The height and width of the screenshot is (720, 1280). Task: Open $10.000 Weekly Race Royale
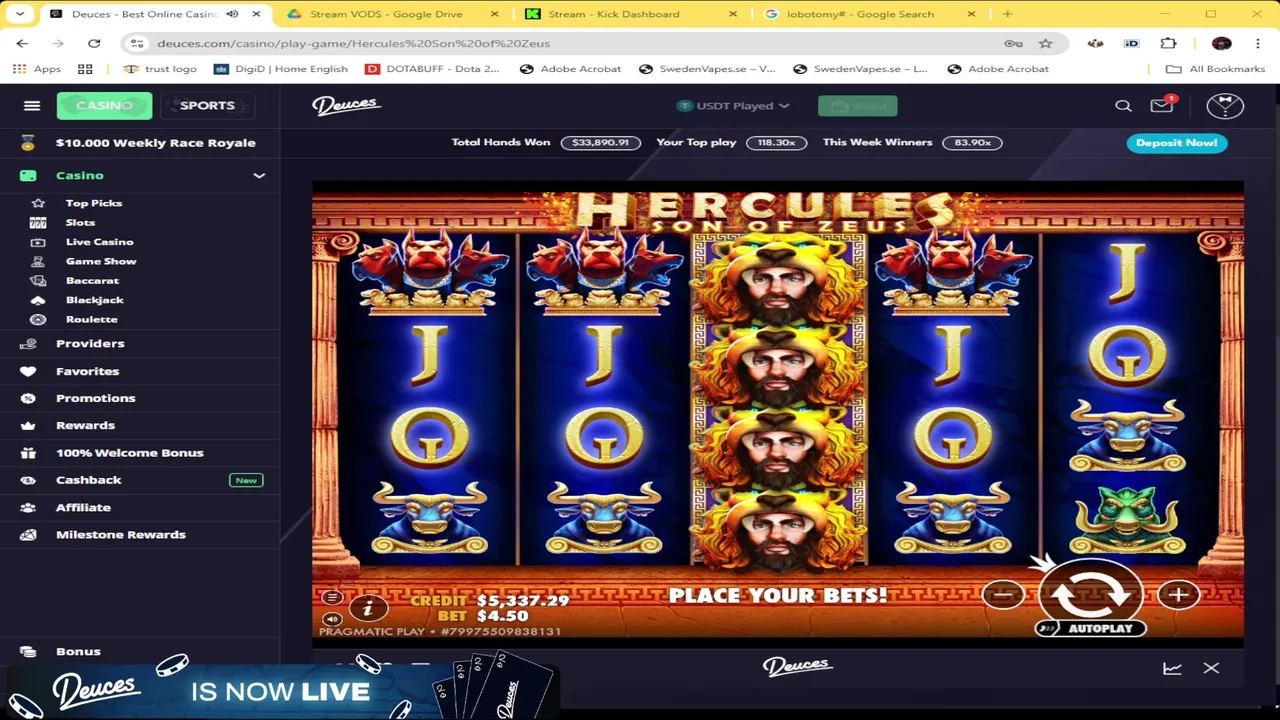point(140,142)
